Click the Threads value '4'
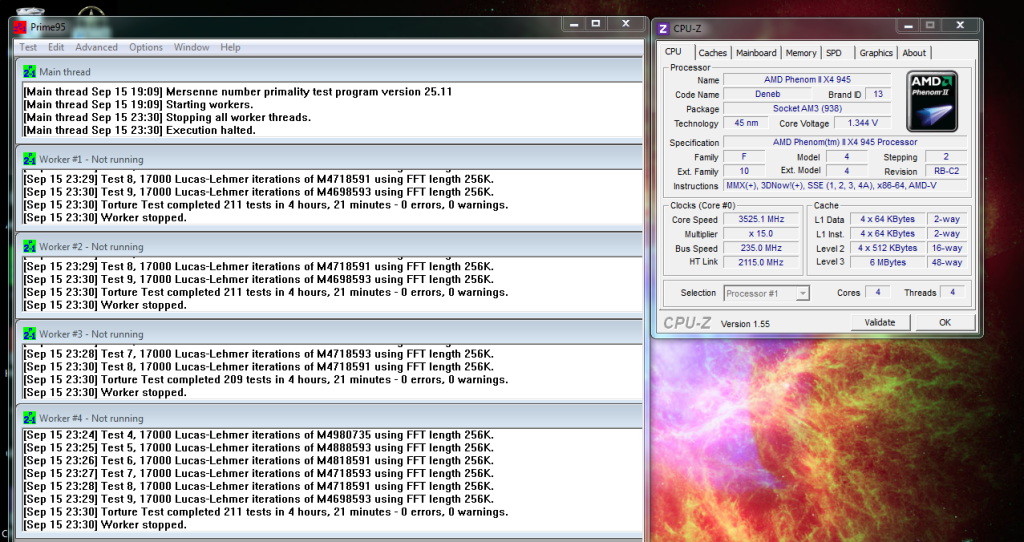Image resolution: width=1024 pixels, height=542 pixels. (x=952, y=293)
